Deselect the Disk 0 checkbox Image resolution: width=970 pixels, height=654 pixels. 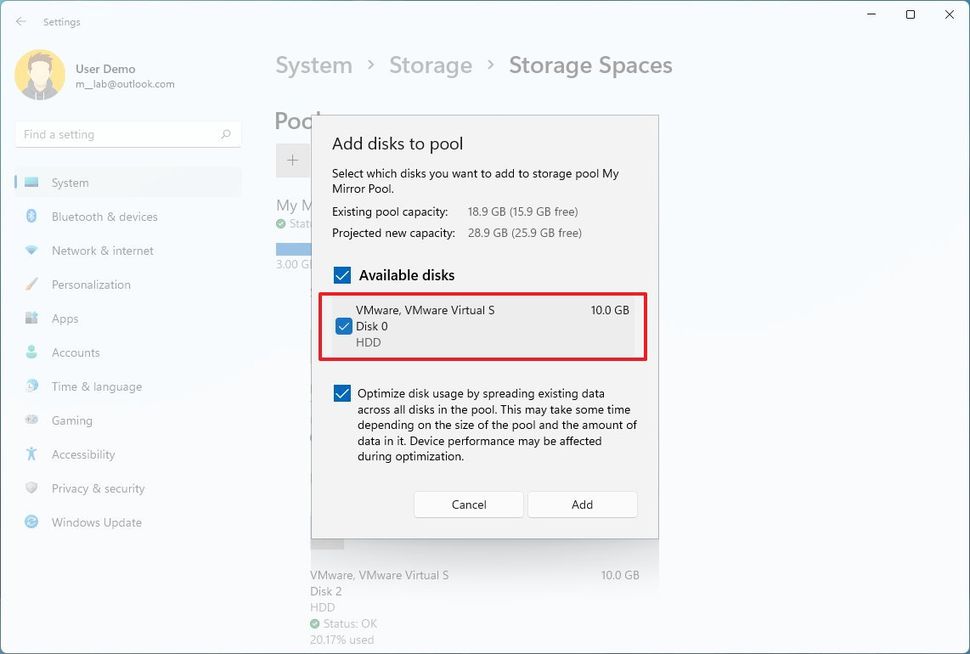point(345,326)
